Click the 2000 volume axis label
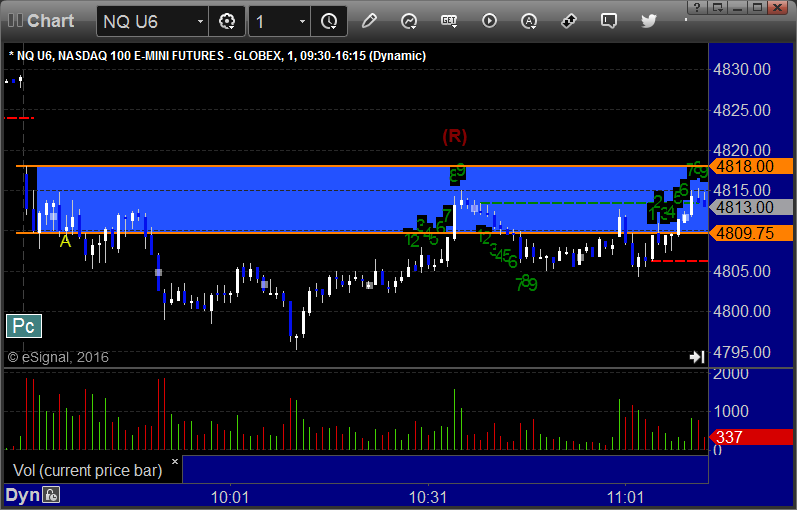The image size is (797, 510). pos(731,374)
